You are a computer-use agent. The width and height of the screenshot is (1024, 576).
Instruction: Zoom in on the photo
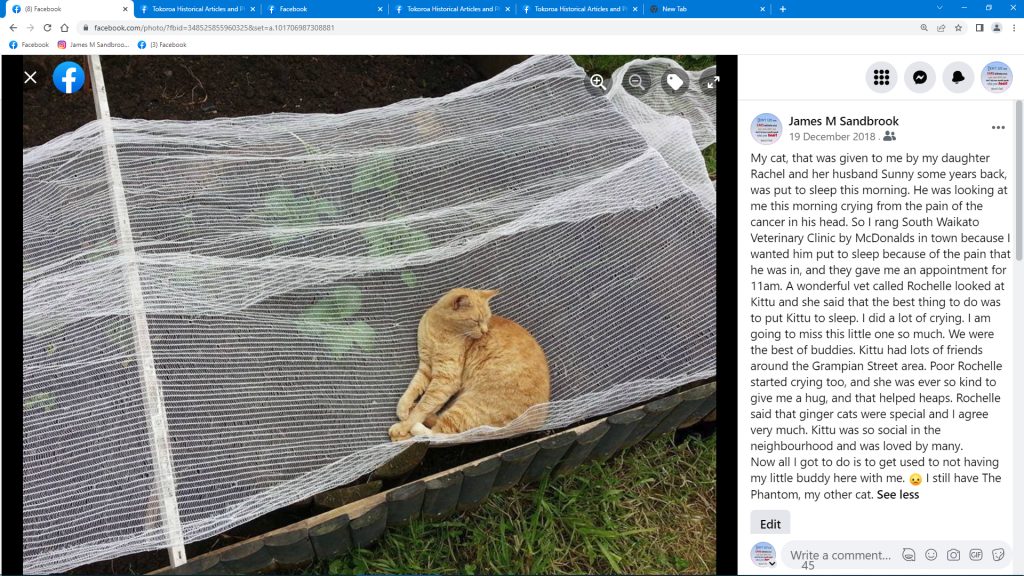598,82
